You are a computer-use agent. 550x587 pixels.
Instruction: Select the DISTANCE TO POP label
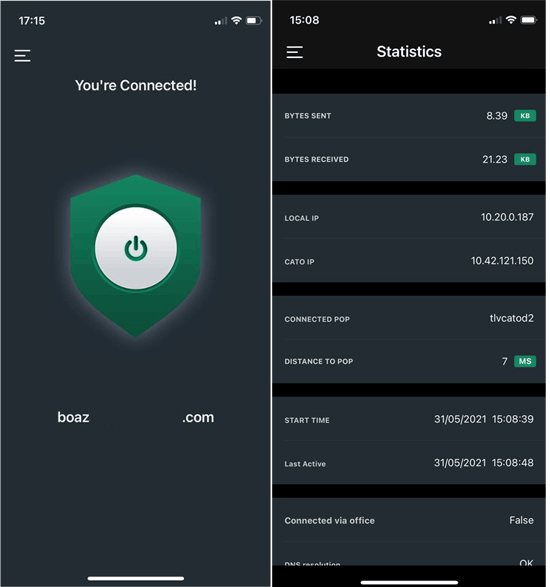point(319,362)
